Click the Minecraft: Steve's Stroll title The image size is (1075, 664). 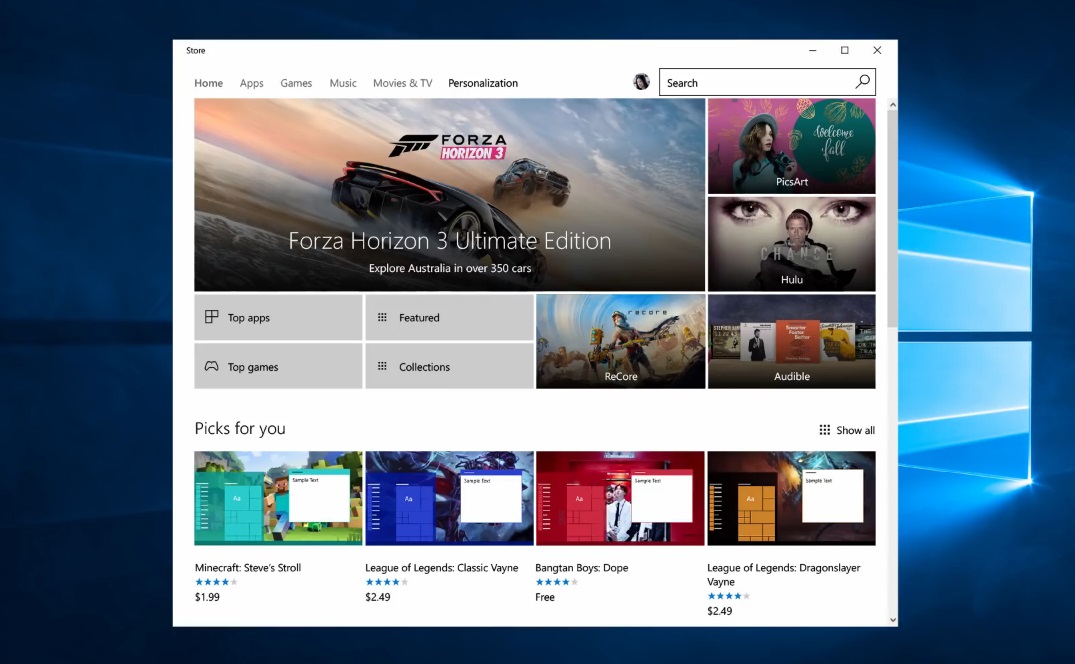click(x=247, y=567)
